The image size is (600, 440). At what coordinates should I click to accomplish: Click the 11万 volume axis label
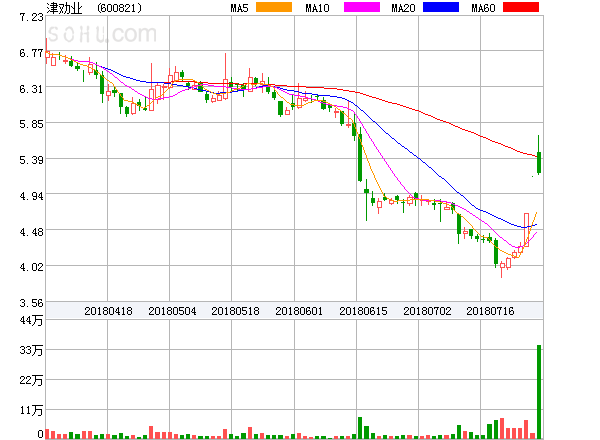(31, 411)
